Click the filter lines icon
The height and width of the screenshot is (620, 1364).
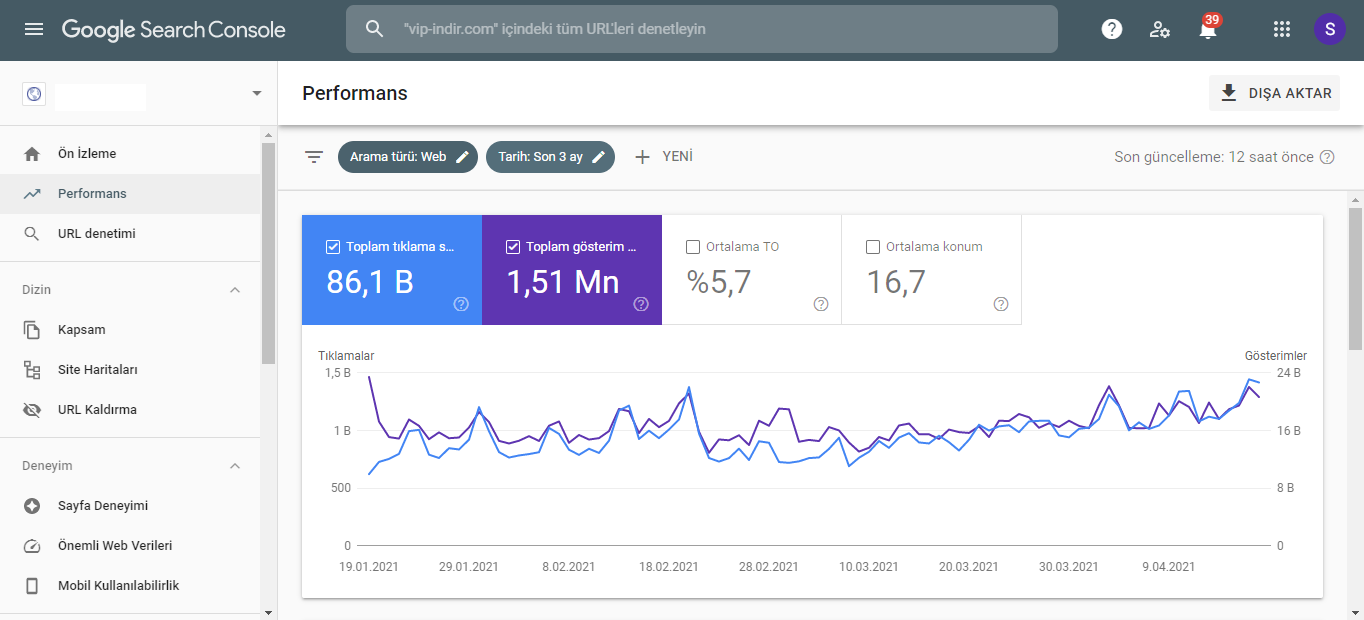(314, 157)
